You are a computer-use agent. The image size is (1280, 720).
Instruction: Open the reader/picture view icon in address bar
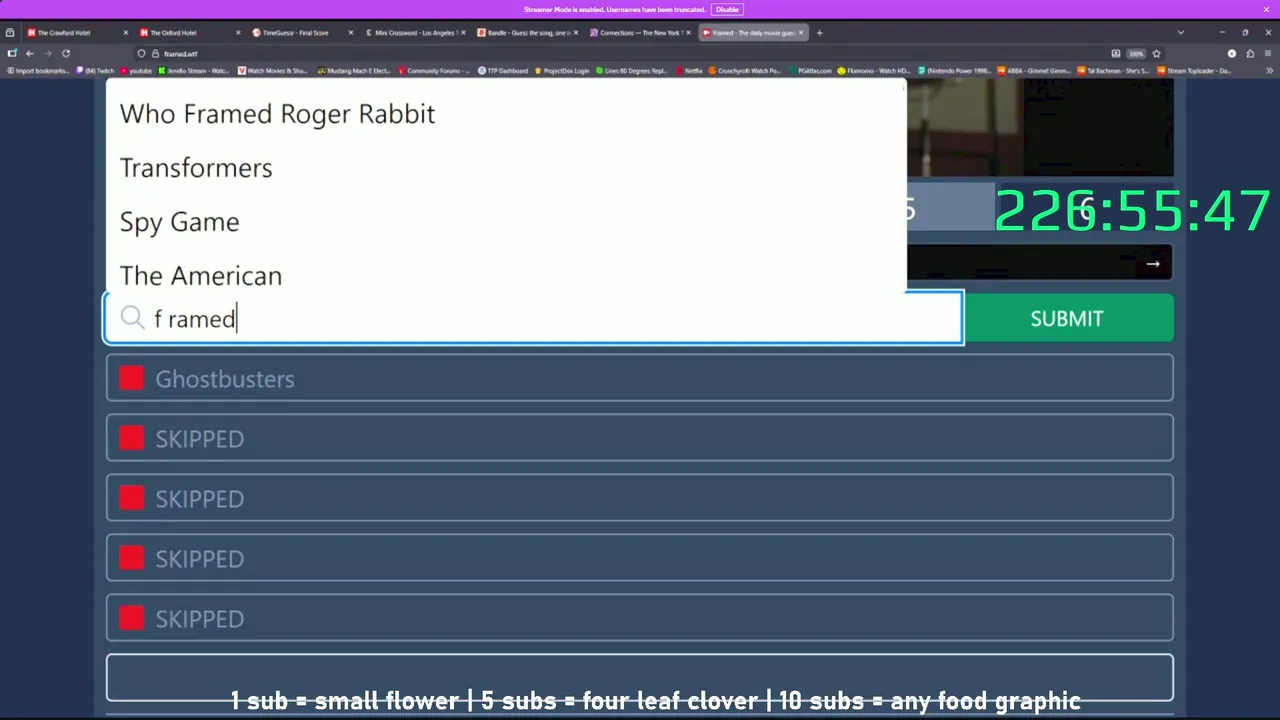pyautogui.click(x=1116, y=53)
